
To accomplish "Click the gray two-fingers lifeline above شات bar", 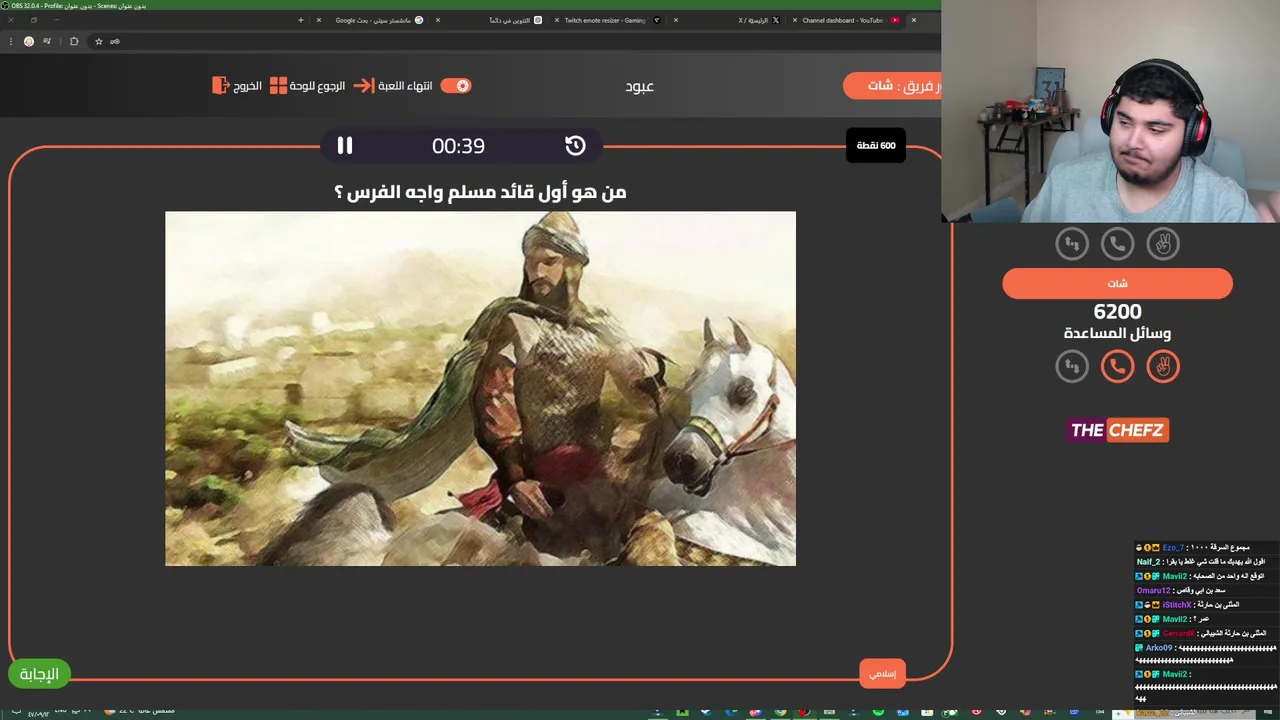I will (1163, 244).
